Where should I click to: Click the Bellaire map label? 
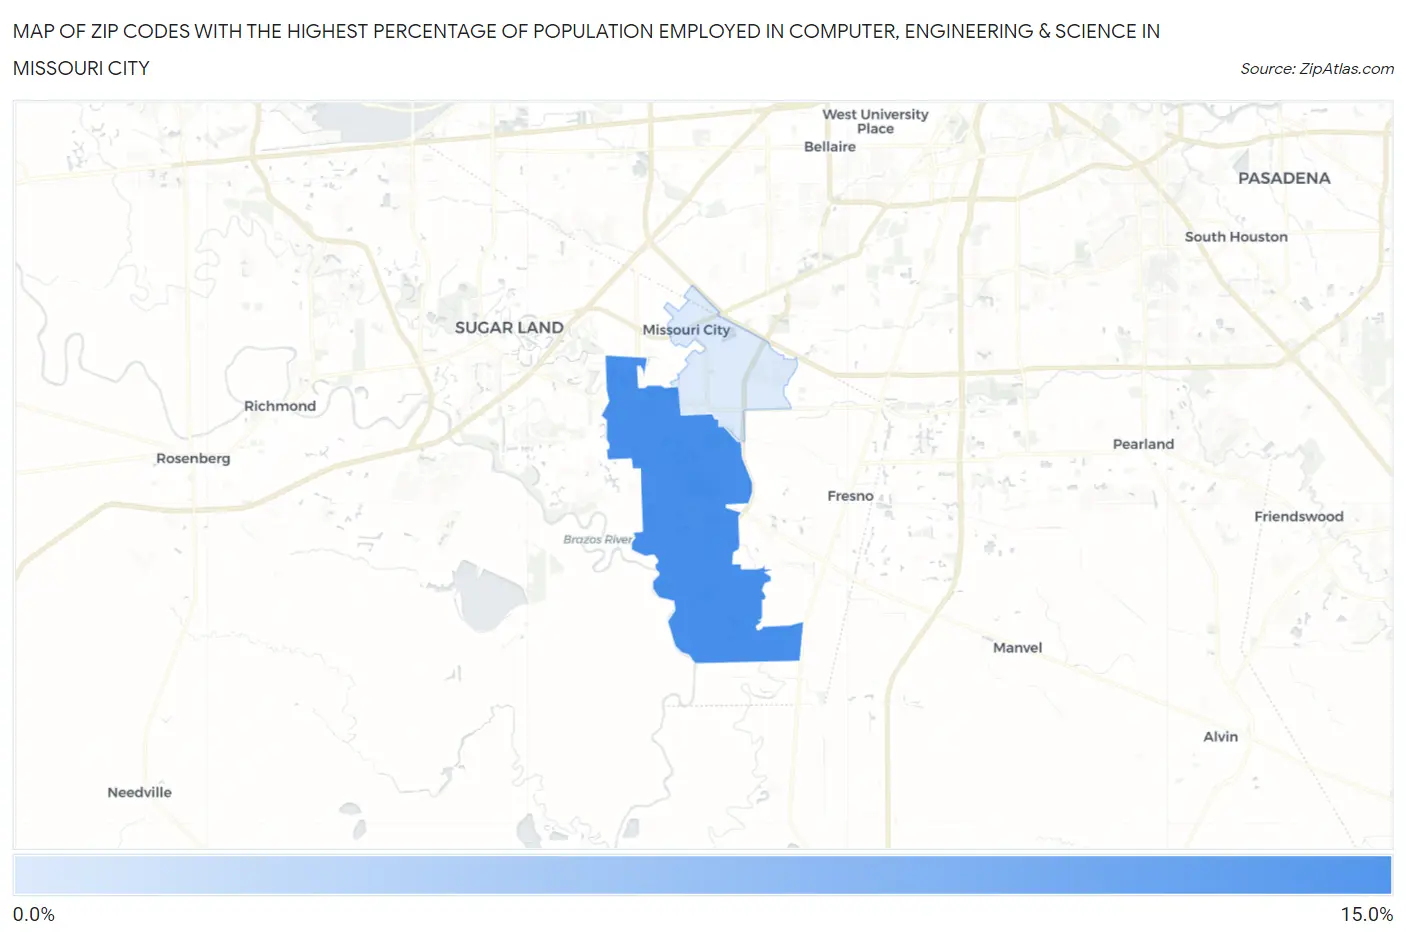pos(830,147)
